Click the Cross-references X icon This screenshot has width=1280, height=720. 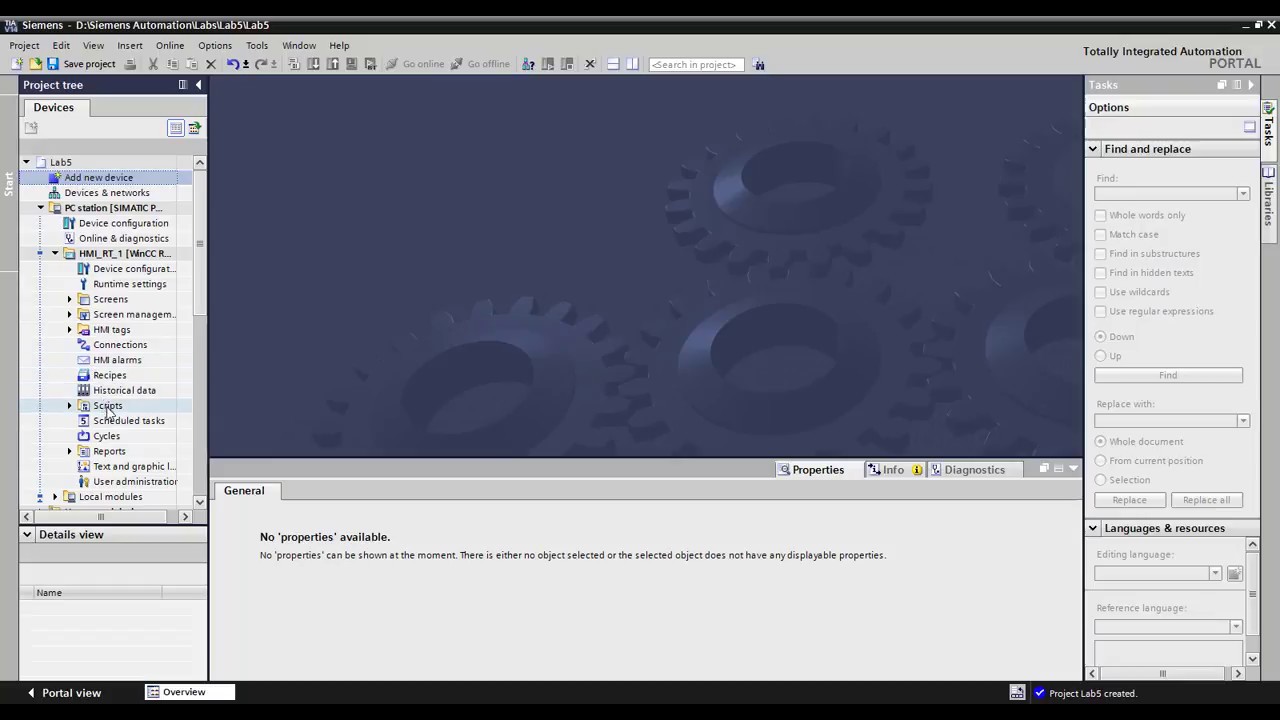(590, 64)
